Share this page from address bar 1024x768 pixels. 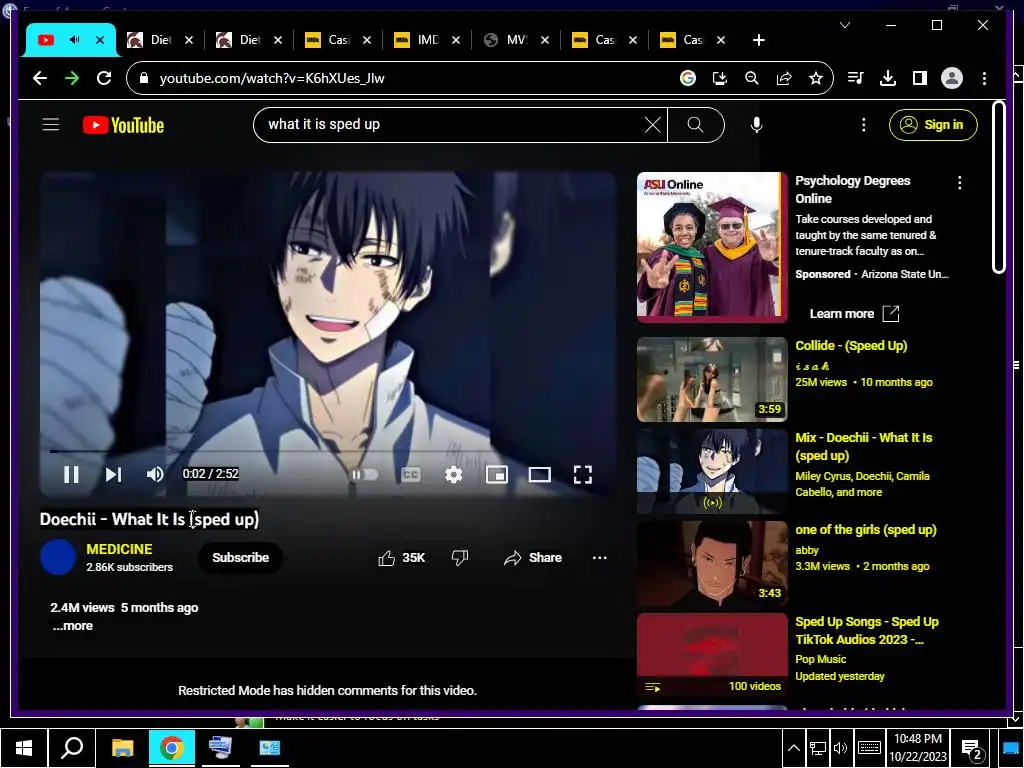[784, 78]
